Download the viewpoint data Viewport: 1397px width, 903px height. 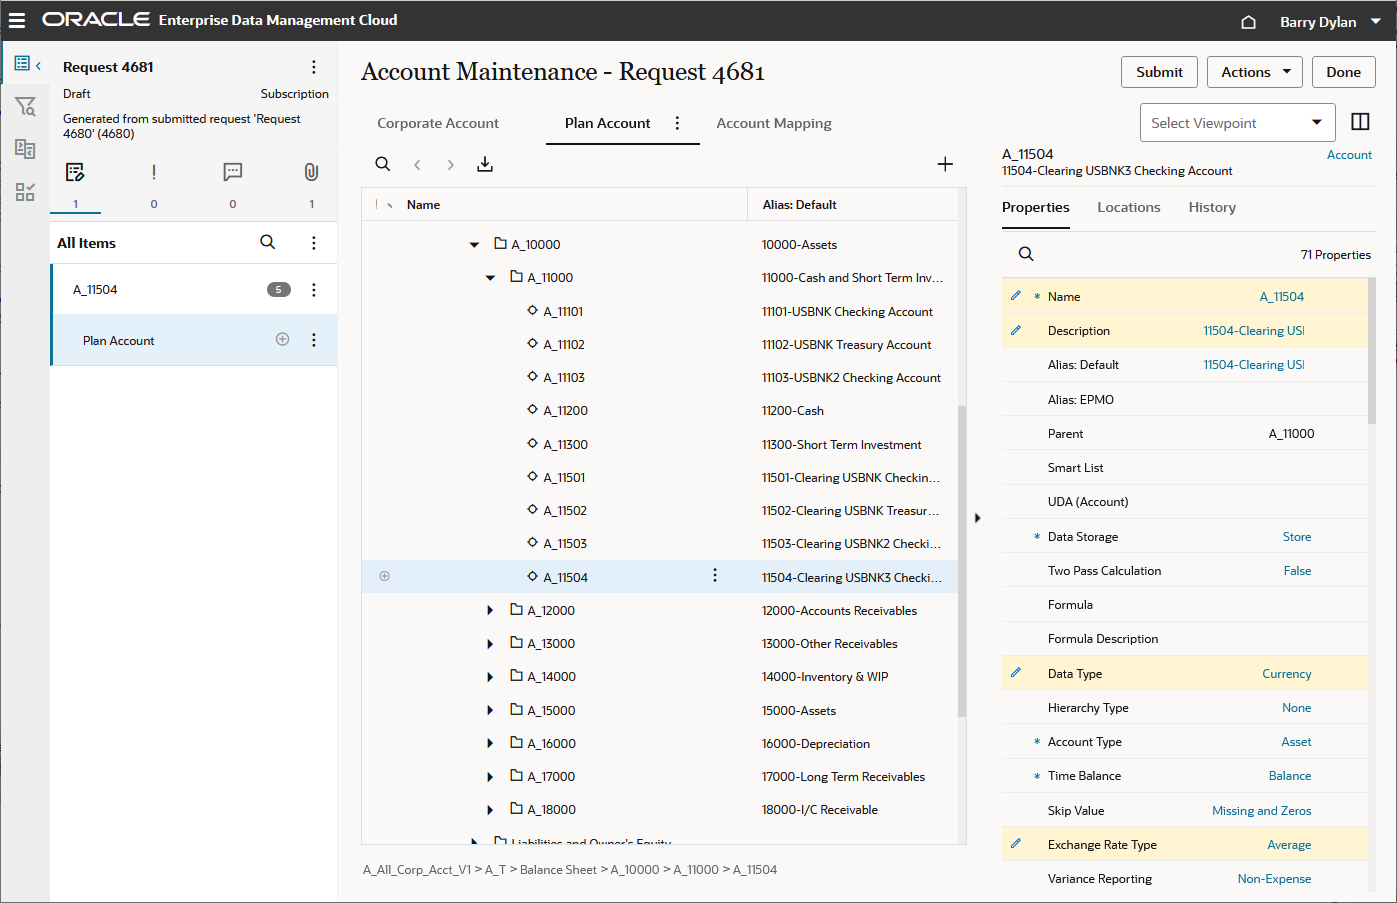click(485, 164)
